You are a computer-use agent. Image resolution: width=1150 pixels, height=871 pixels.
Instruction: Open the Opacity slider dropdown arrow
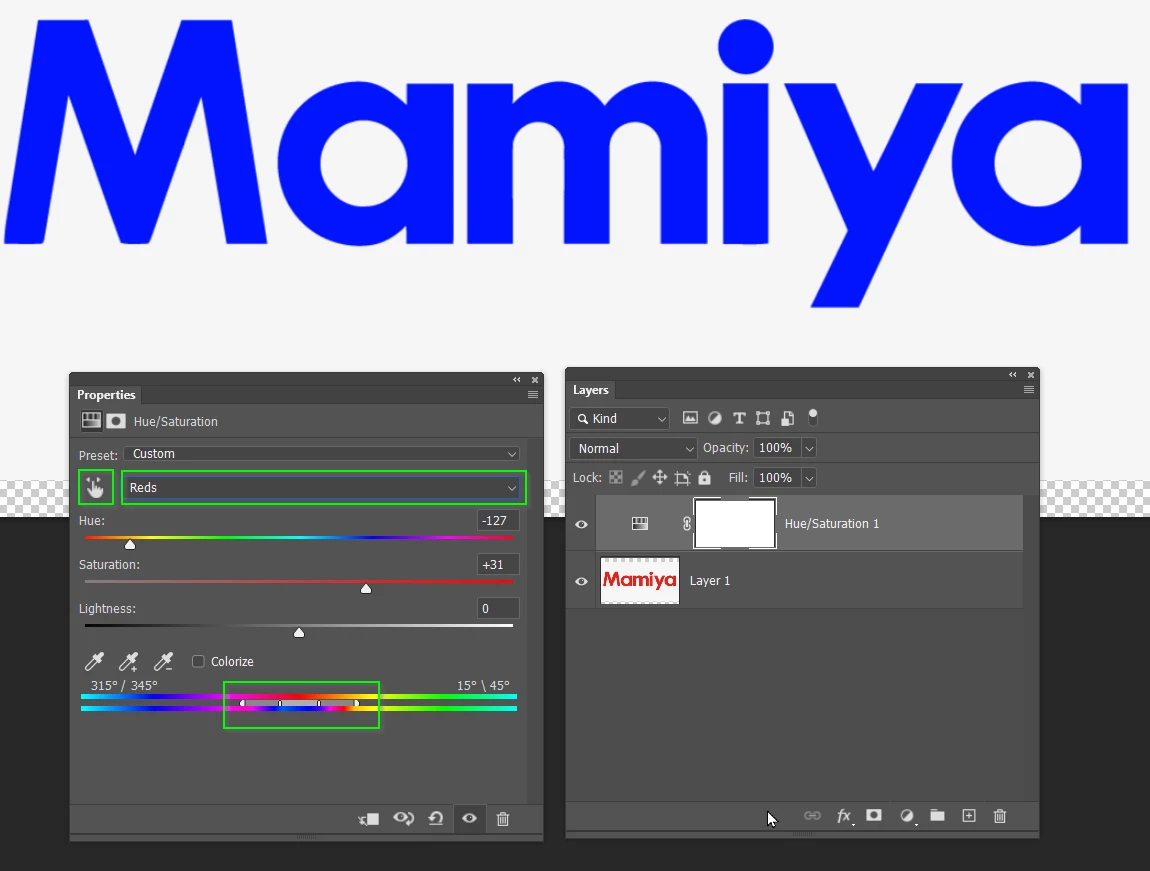[x=809, y=448]
